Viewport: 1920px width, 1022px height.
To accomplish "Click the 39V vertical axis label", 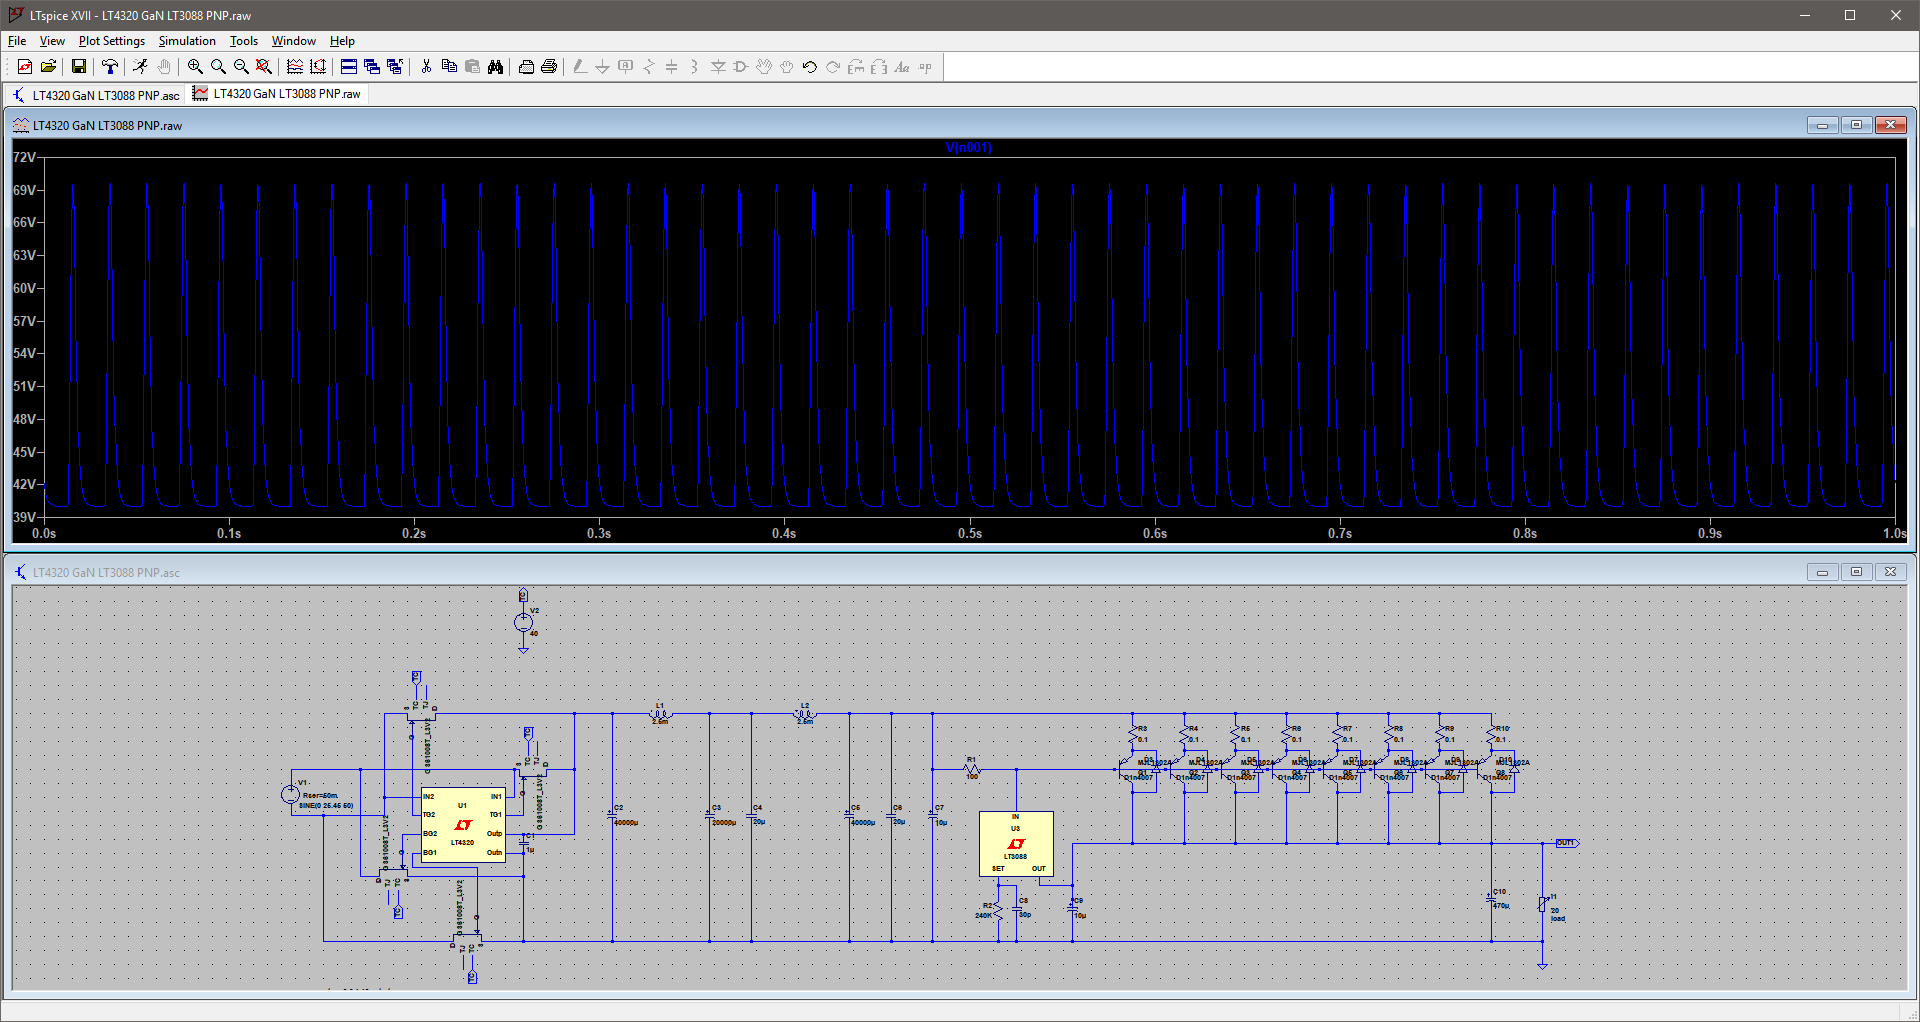I will (24, 517).
